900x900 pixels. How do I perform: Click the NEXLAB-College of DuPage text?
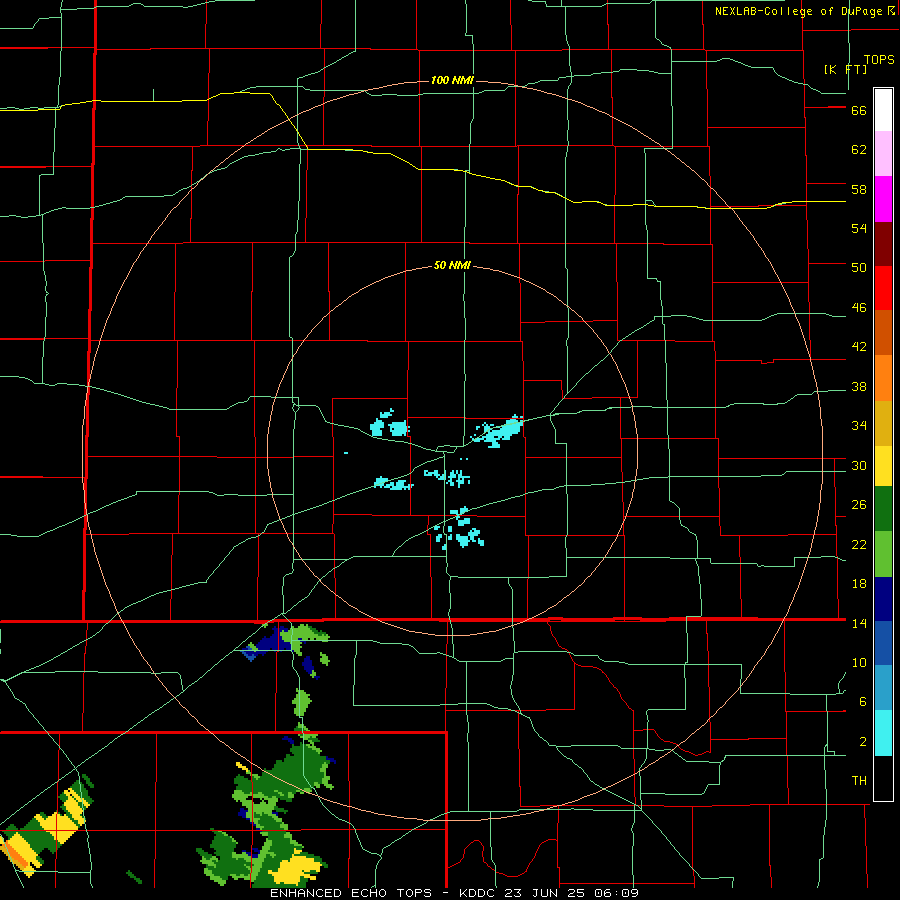(798, 11)
